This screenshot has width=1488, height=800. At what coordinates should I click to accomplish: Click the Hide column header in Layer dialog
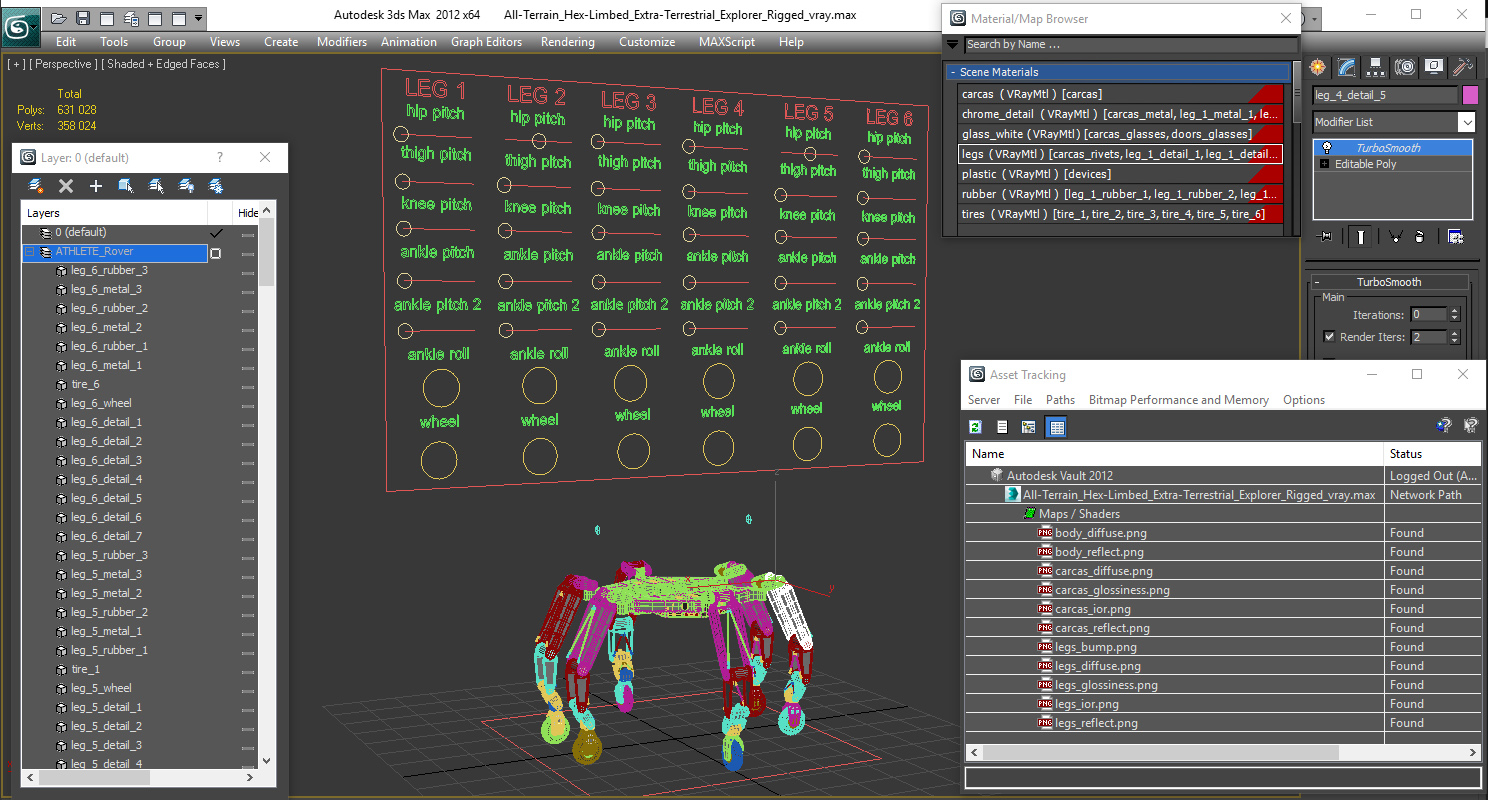click(248, 213)
